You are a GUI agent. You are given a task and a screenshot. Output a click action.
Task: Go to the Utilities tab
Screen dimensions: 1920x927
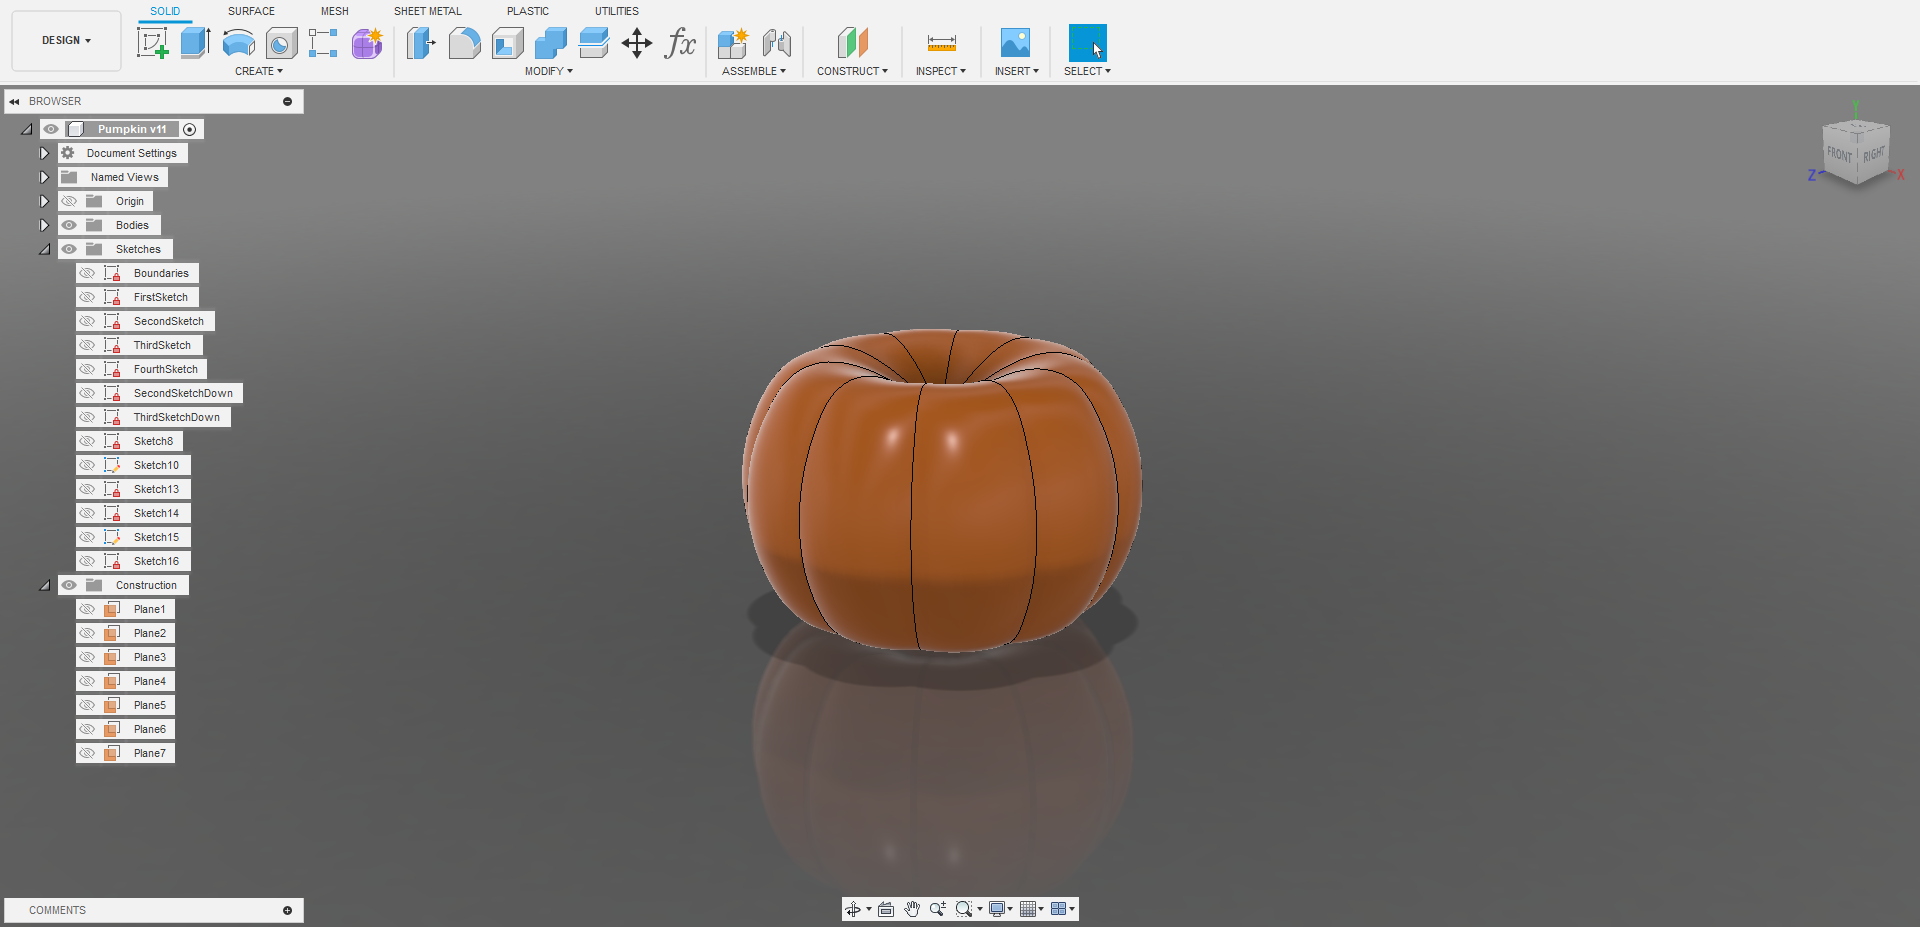617,11
